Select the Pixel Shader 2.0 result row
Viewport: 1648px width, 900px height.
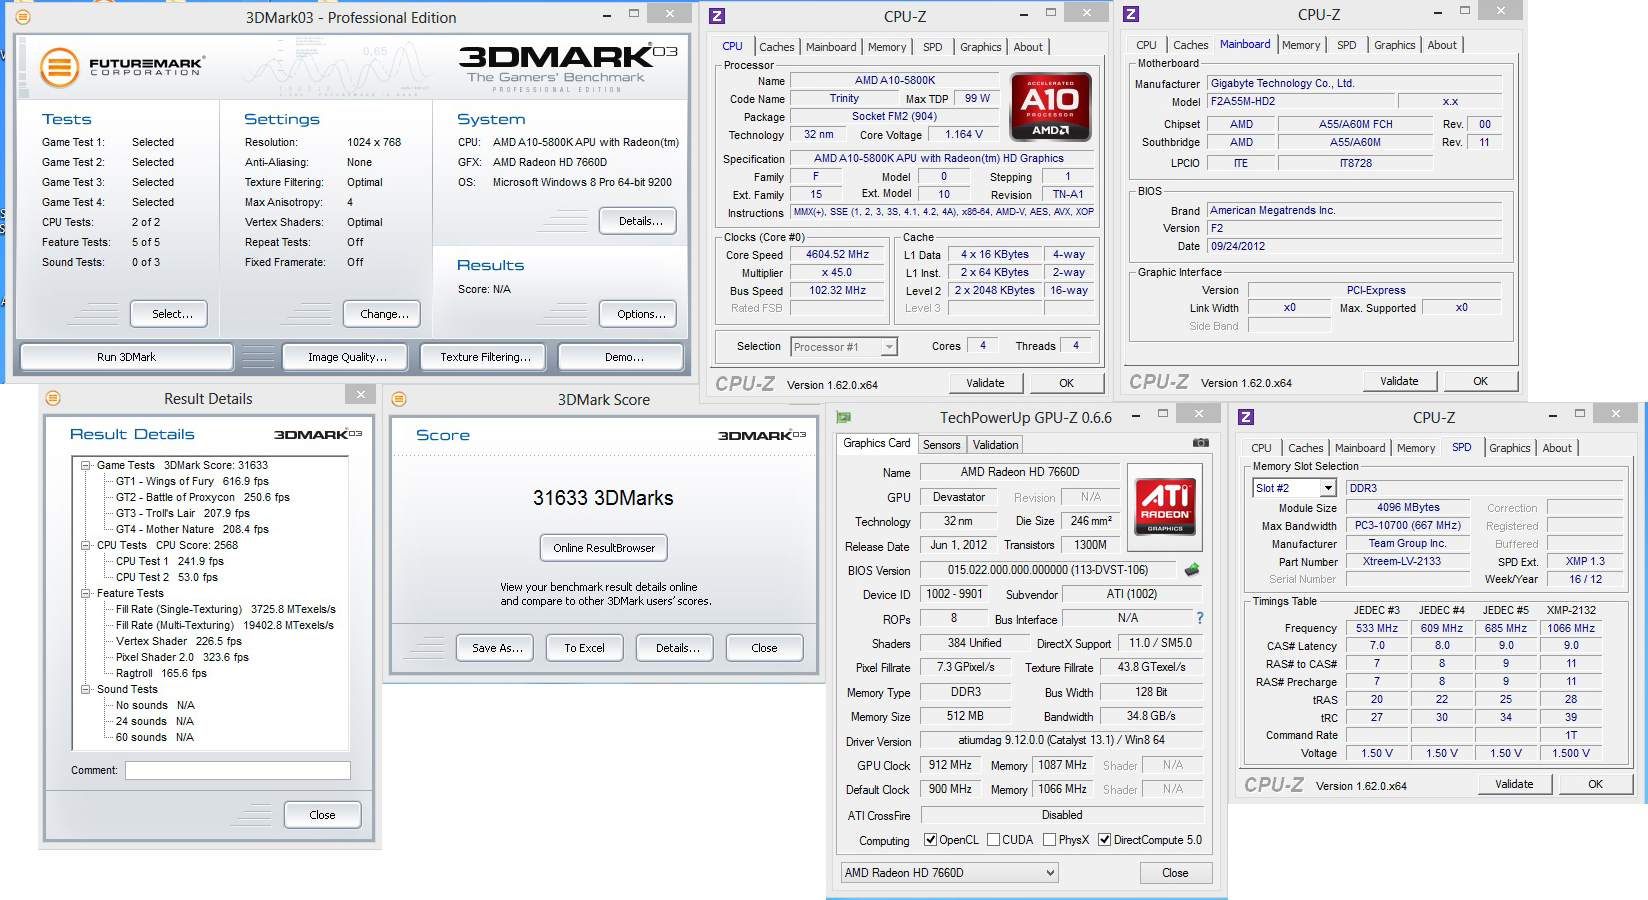182,657
